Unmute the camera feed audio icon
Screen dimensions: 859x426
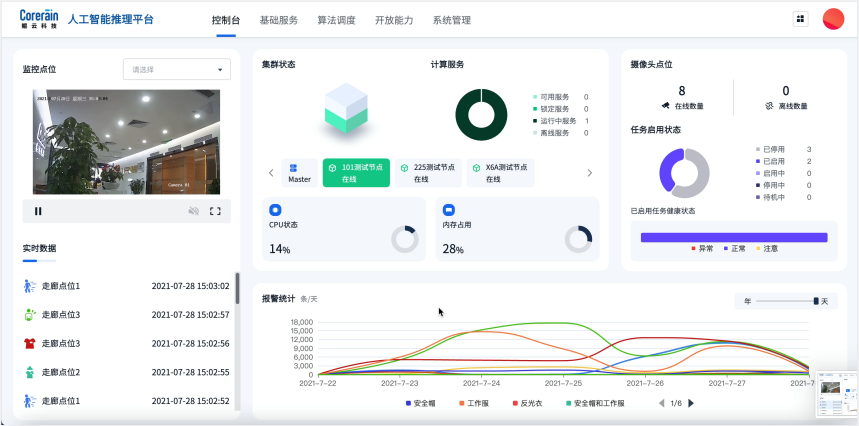tap(193, 211)
